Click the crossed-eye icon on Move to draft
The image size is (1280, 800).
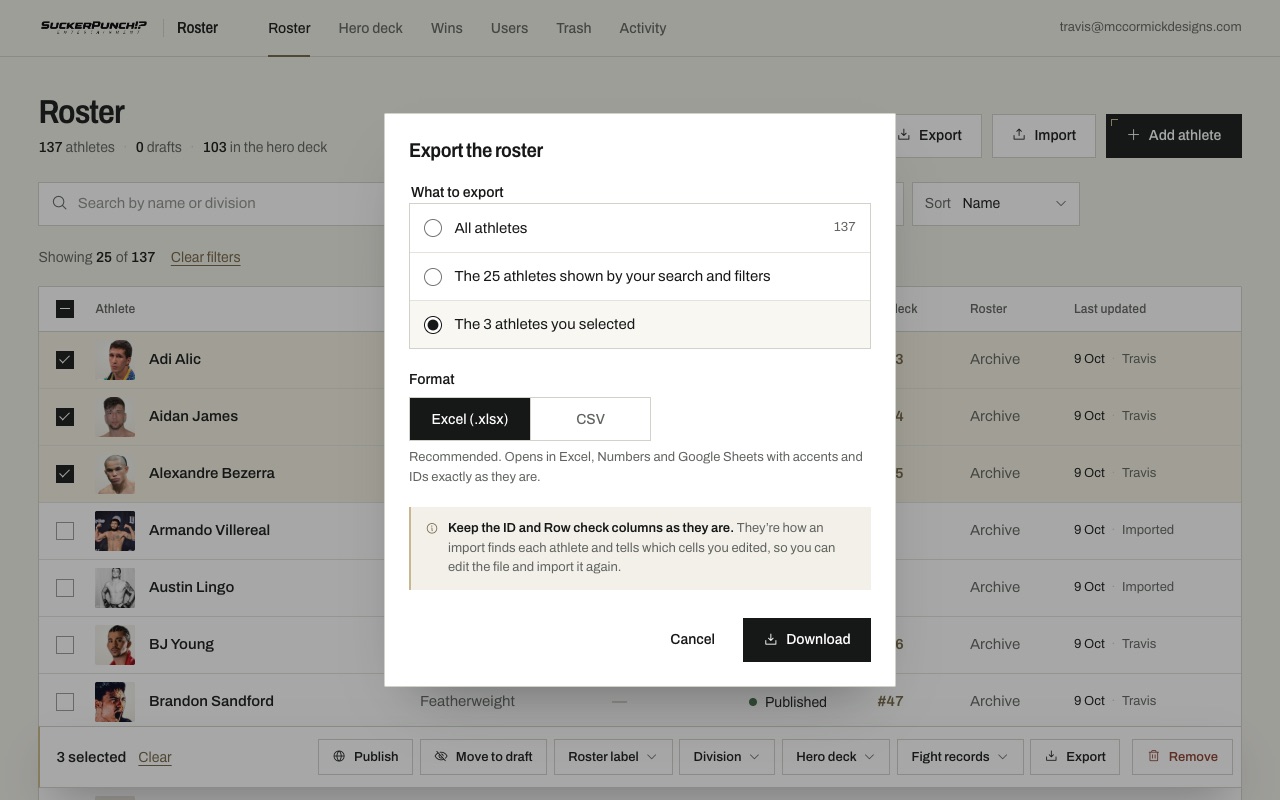pyautogui.click(x=441, y=757)
